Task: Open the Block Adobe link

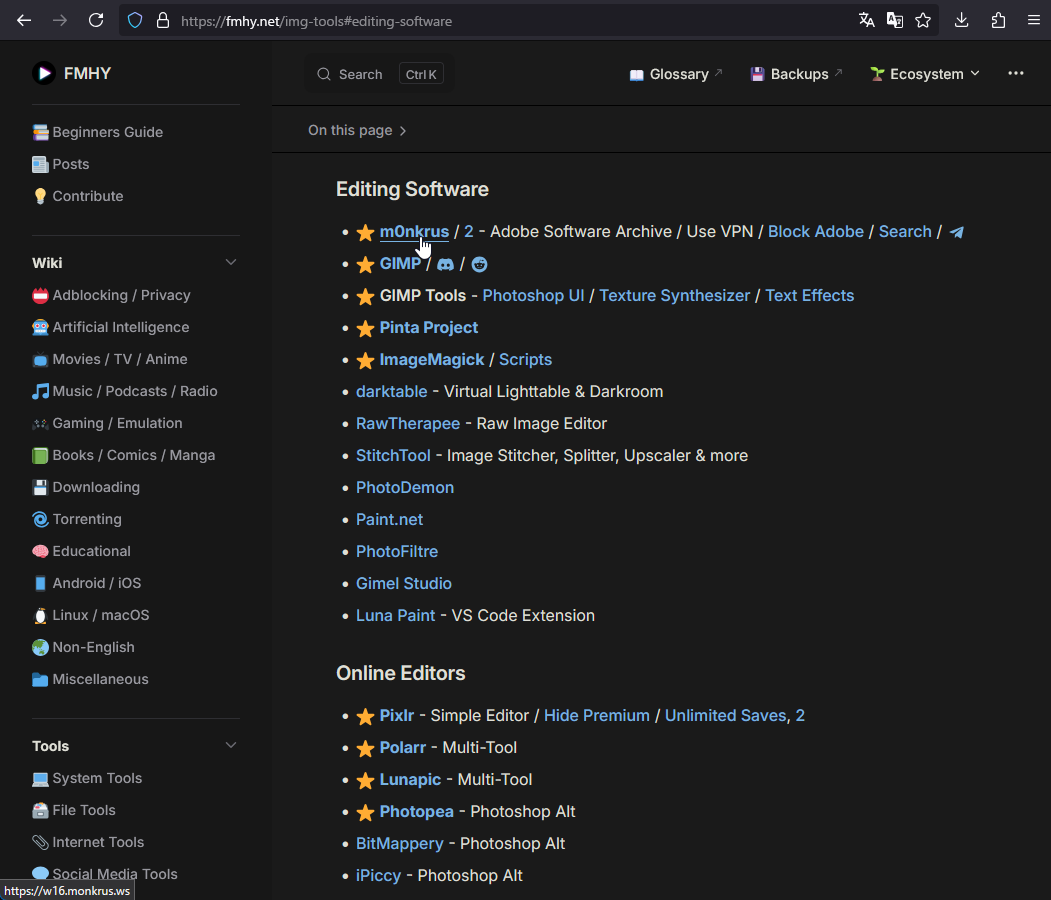Action: (816, 232)
